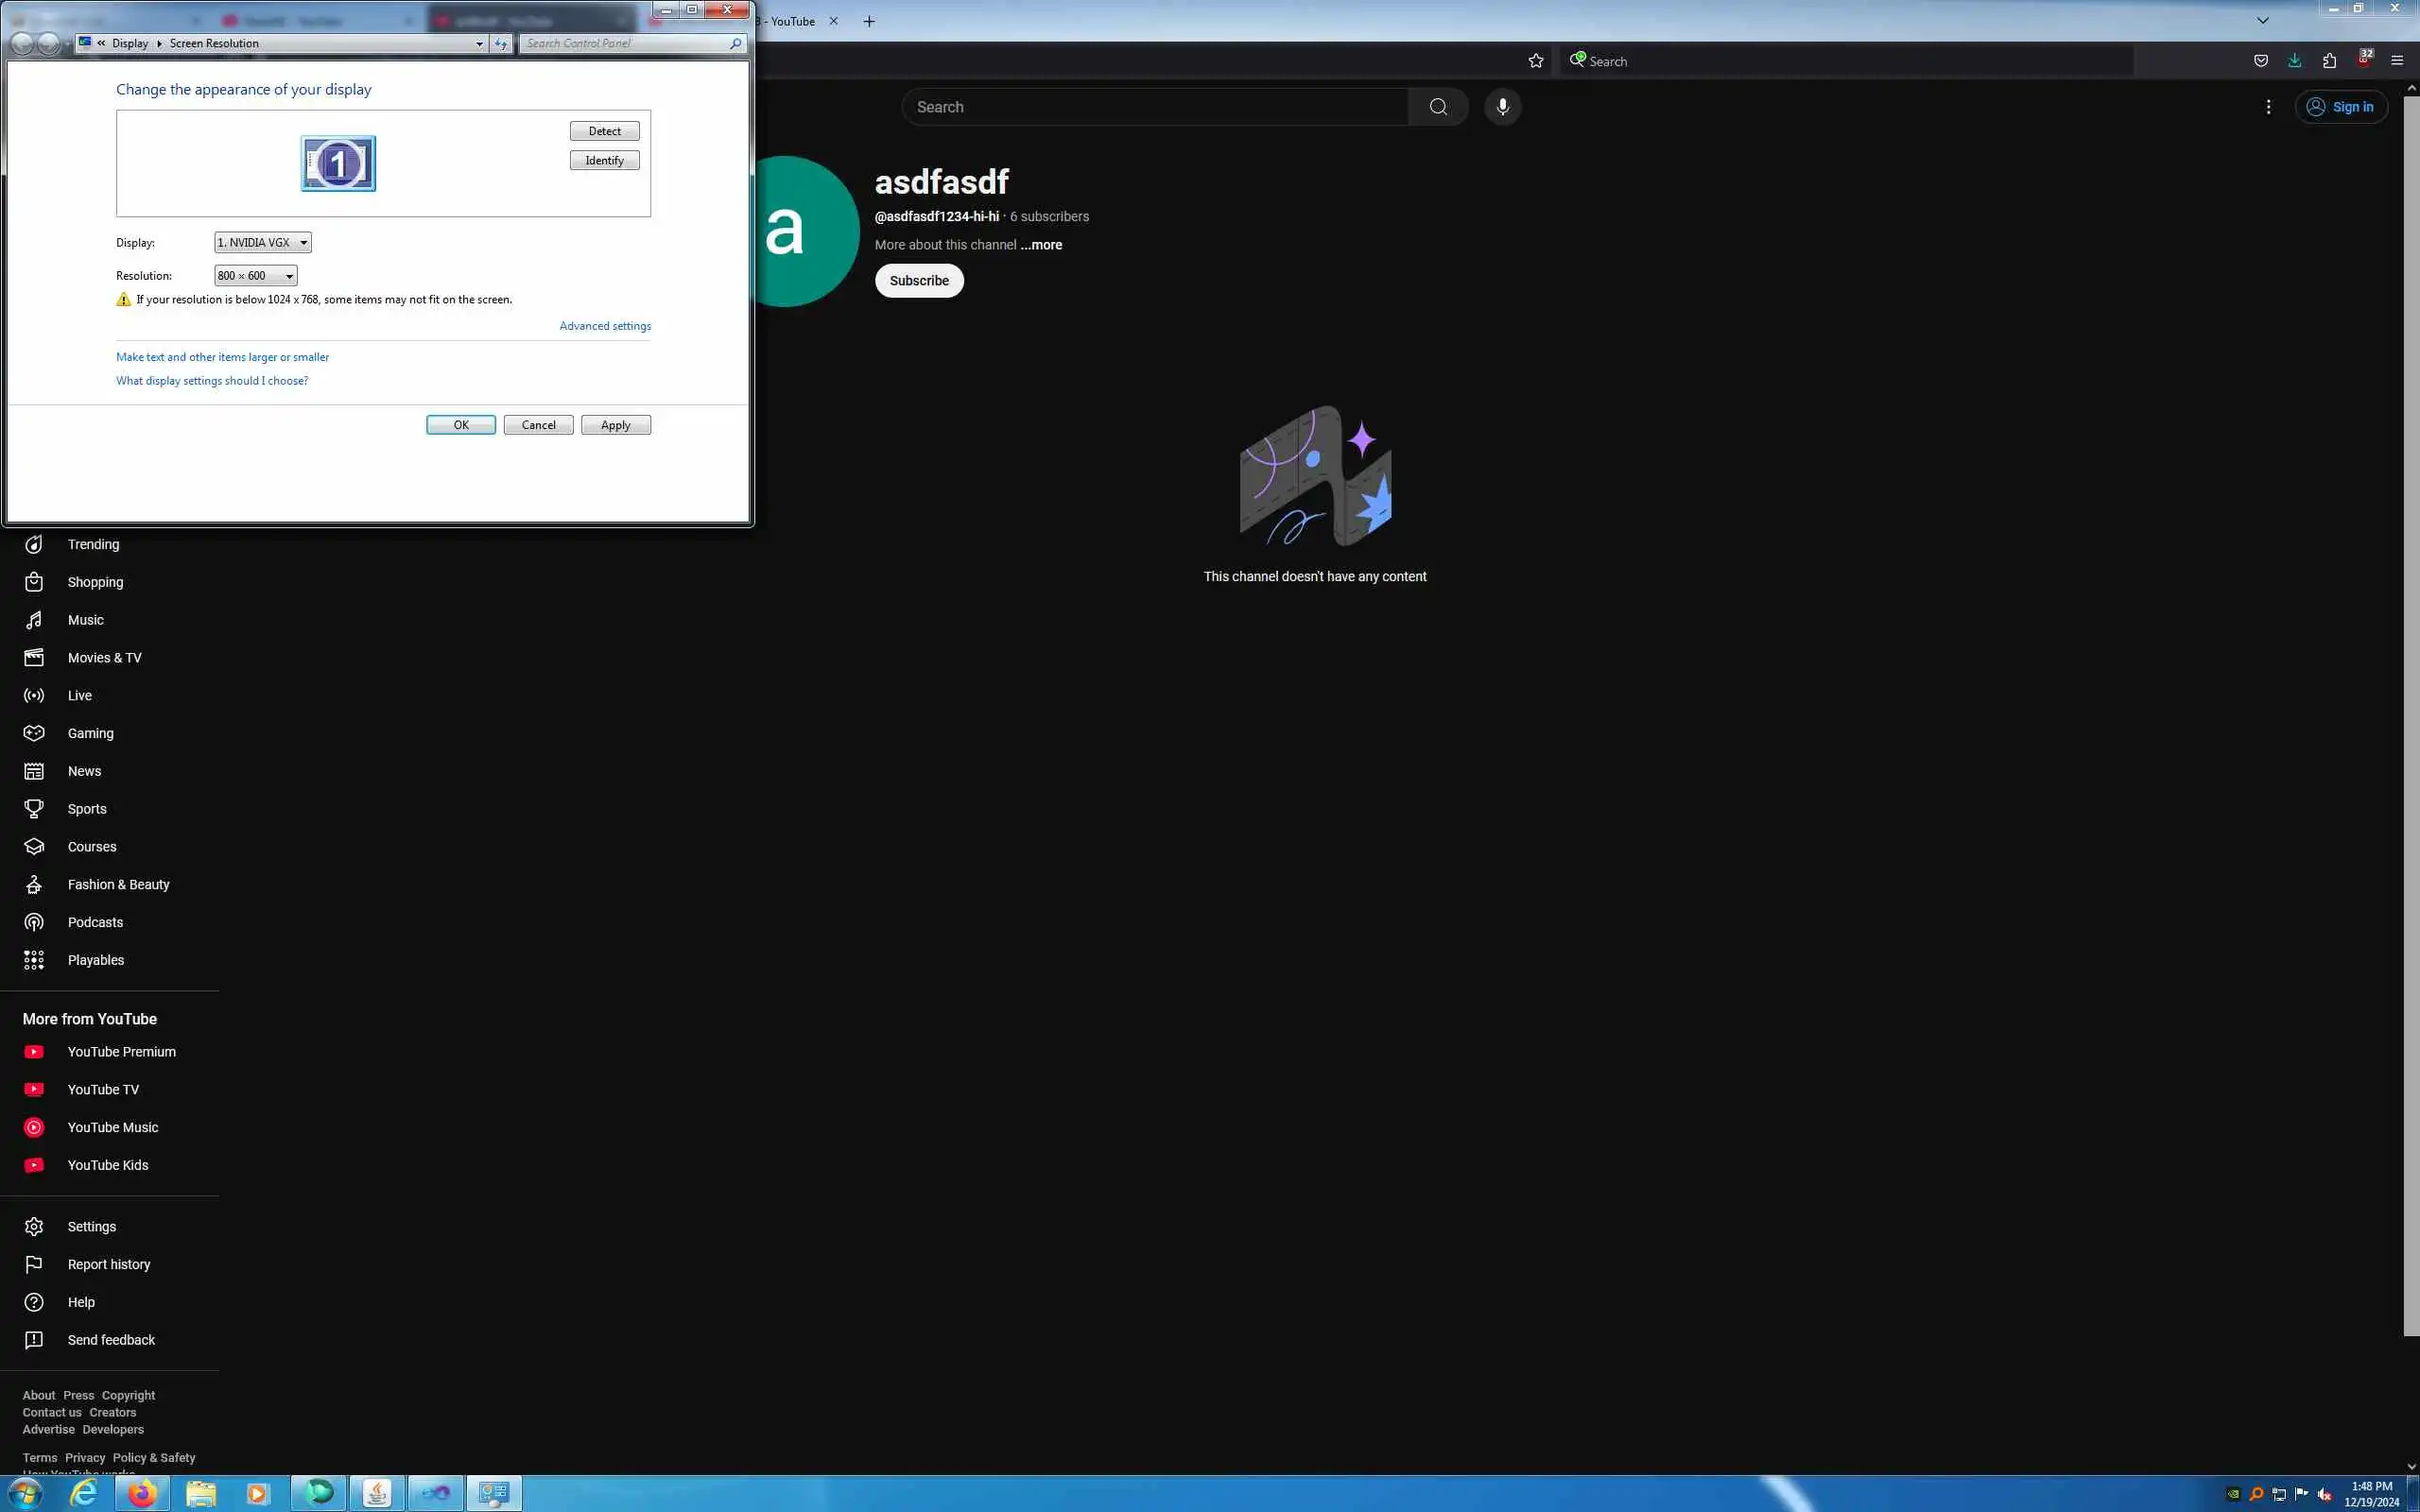Viewport: 2420px width, 1512px height.
Task: Open YouTube three-dot settings menu
Action: pyautogui.click(x=2268, y=107)
